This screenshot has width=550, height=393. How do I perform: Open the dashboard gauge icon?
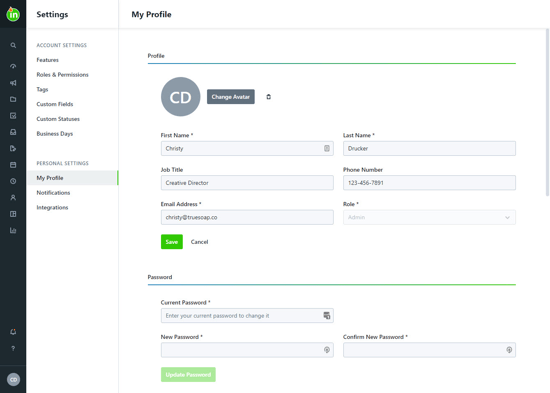point(13,66)
